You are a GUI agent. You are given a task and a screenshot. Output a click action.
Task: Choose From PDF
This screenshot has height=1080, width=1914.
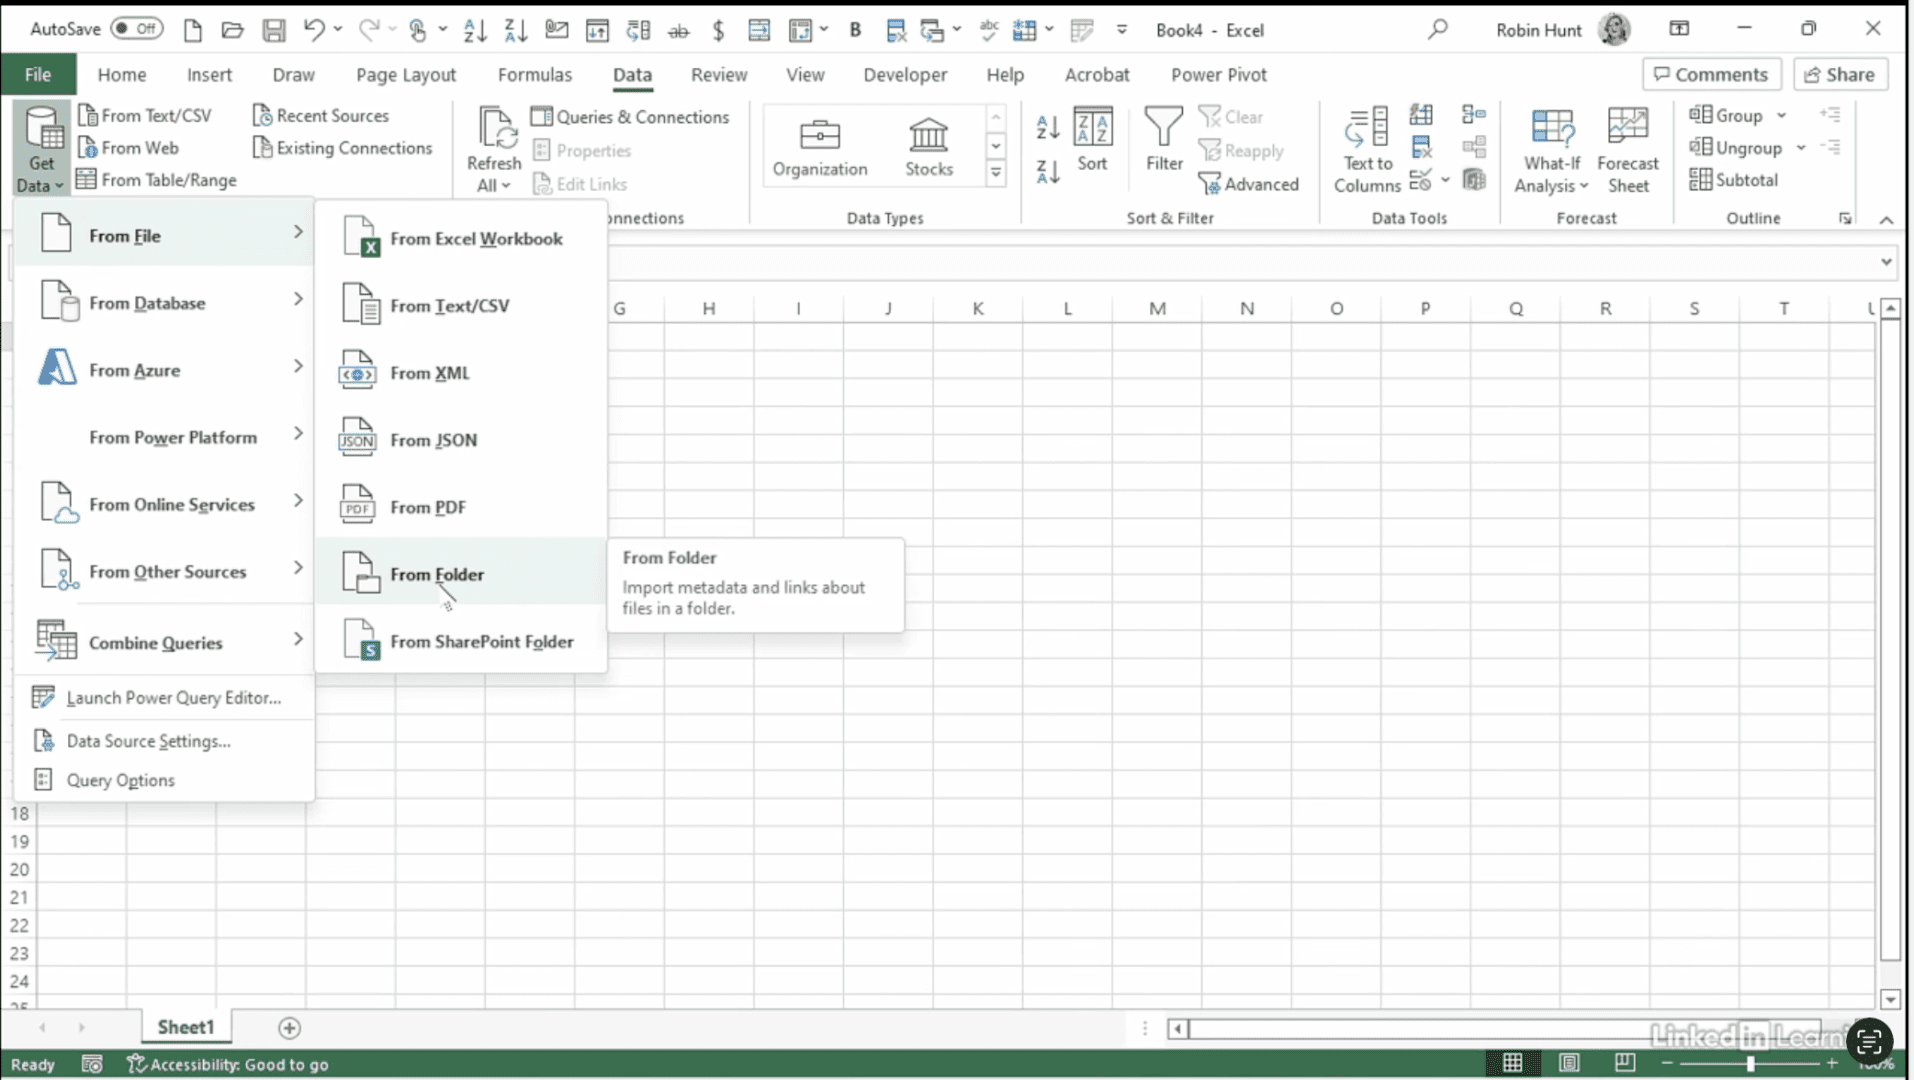461,507
